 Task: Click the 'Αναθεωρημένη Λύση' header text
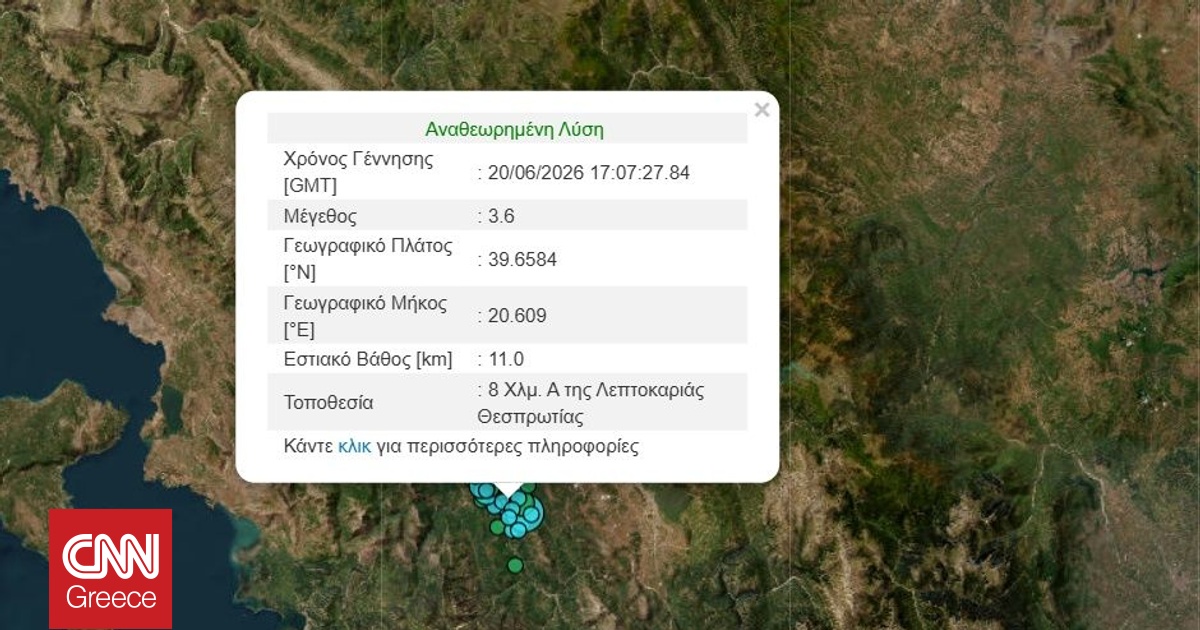click(514, 129)
